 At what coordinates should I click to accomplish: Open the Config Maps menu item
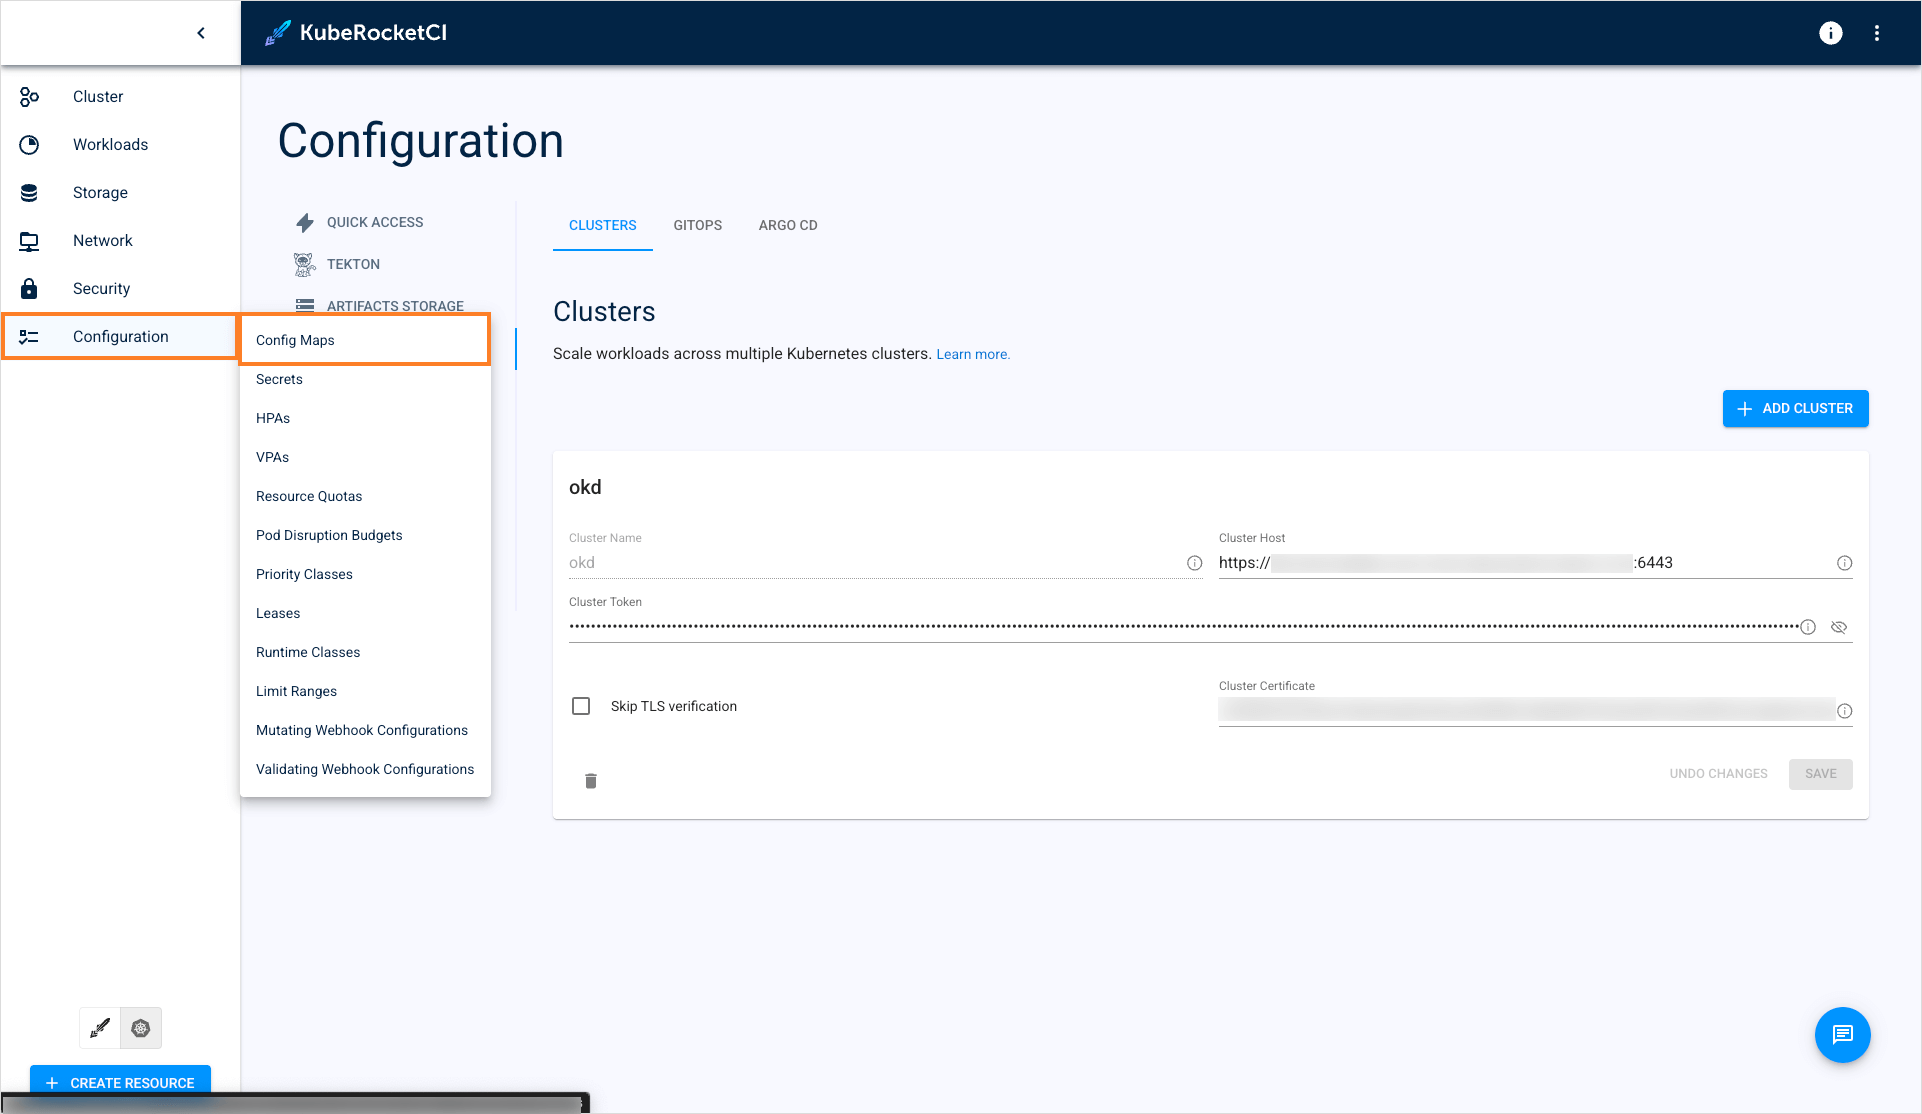pos(295,340)
